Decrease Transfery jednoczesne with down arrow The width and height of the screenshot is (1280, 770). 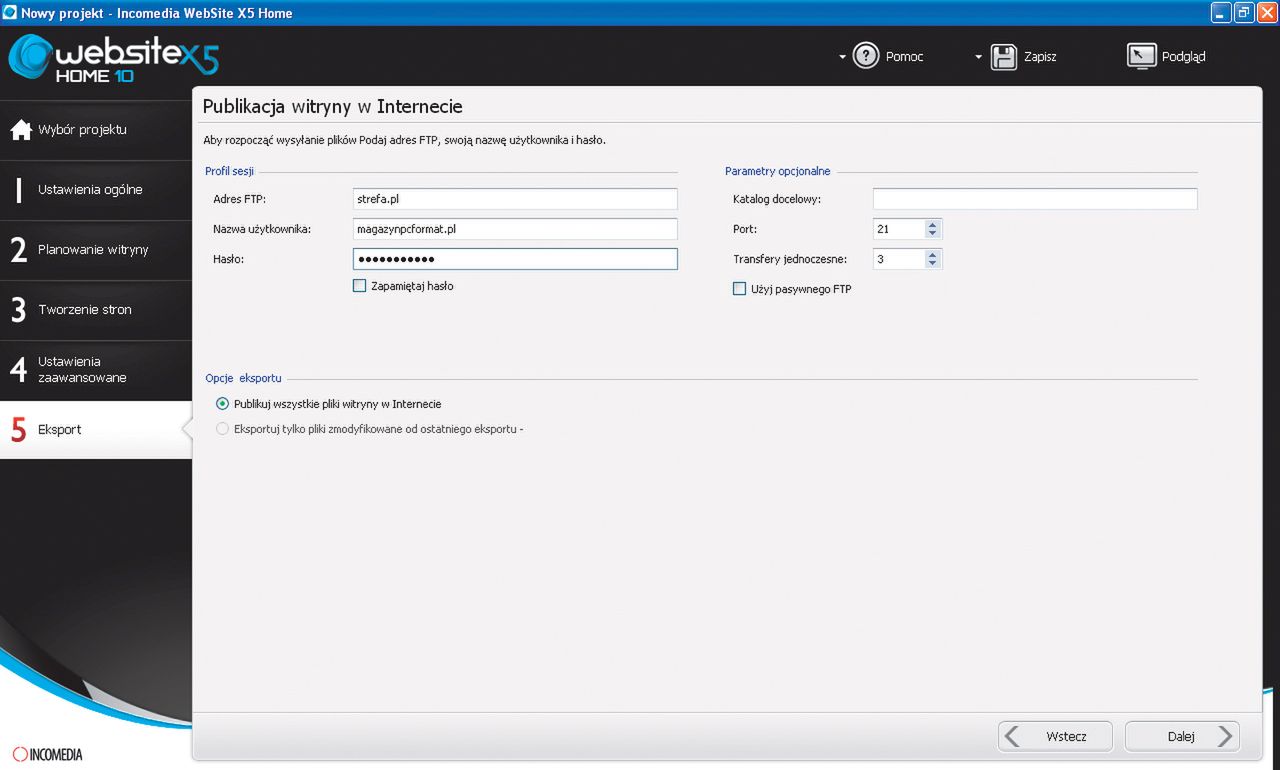pyautogui.click(x=933, y=264)
